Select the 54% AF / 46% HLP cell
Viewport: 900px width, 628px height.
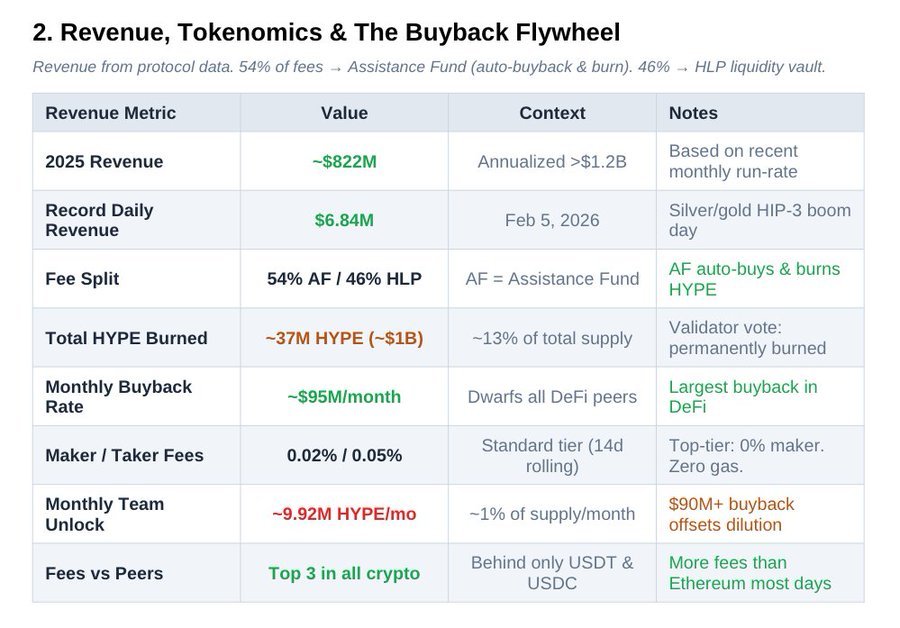(344, 279)
